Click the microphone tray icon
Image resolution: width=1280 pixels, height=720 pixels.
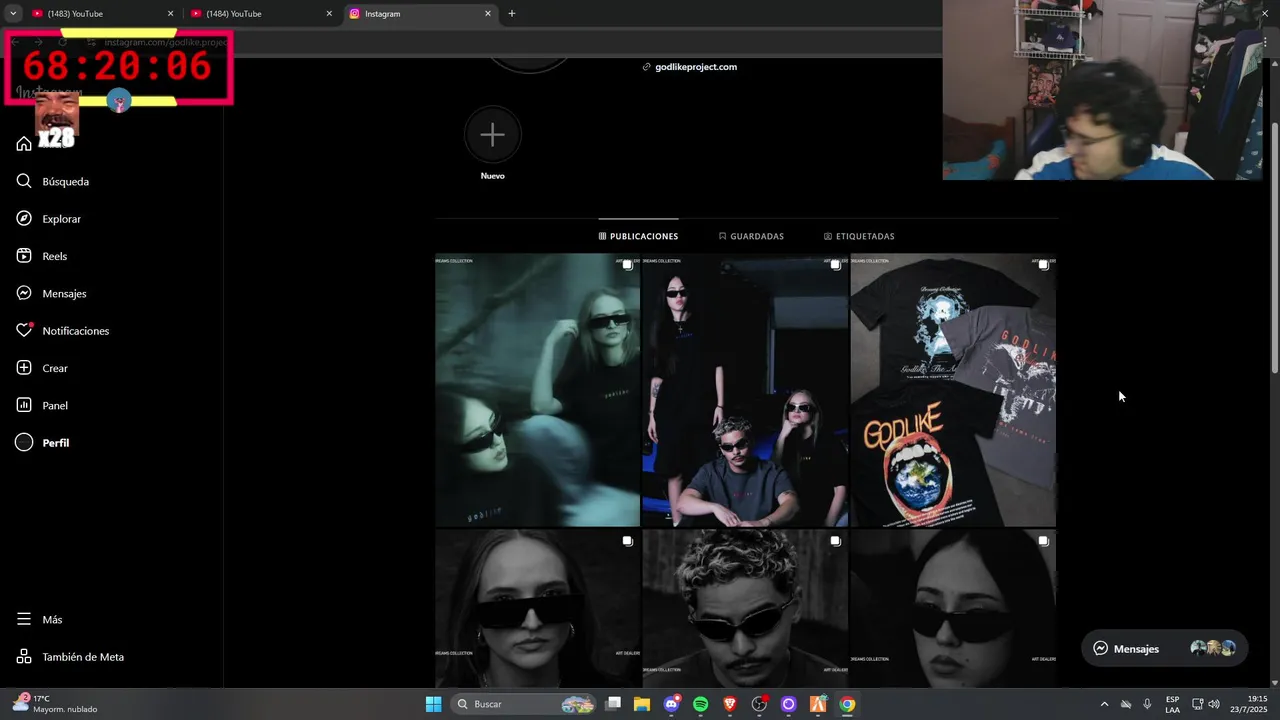tap(1147, 704)
